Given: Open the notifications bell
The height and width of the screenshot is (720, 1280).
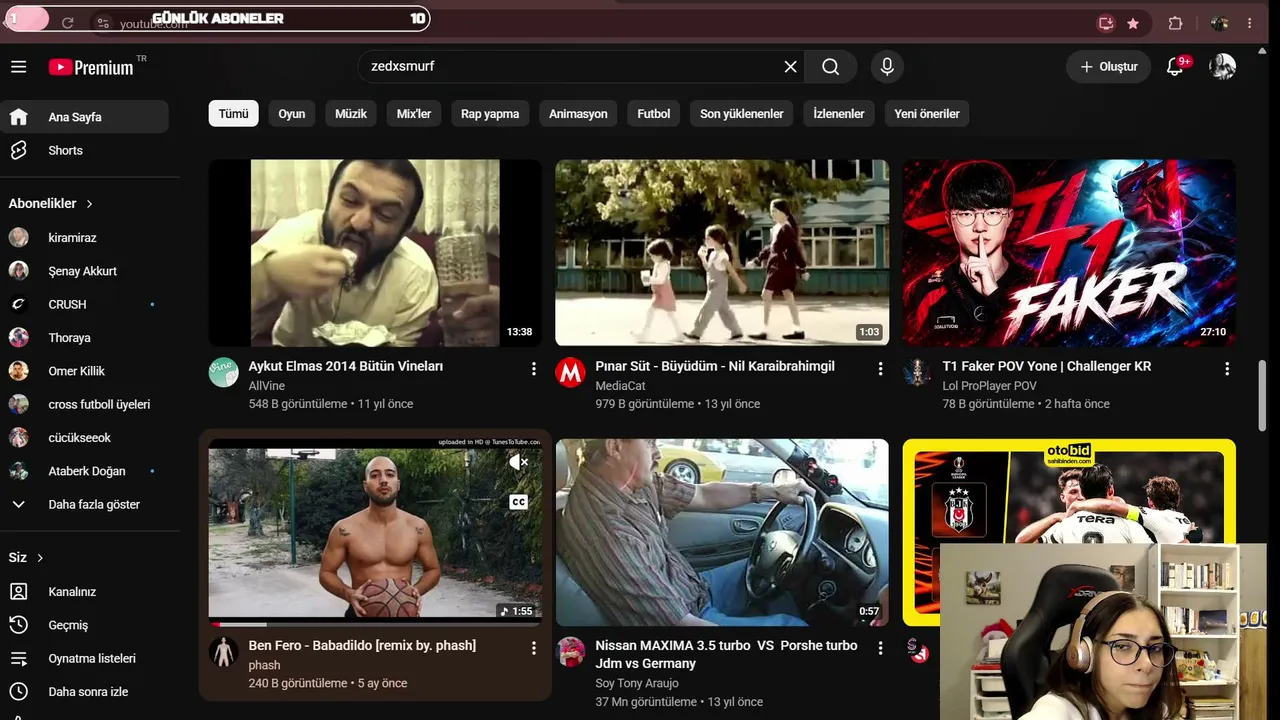Looking at the screenshot, I should tap(1176, 67).
